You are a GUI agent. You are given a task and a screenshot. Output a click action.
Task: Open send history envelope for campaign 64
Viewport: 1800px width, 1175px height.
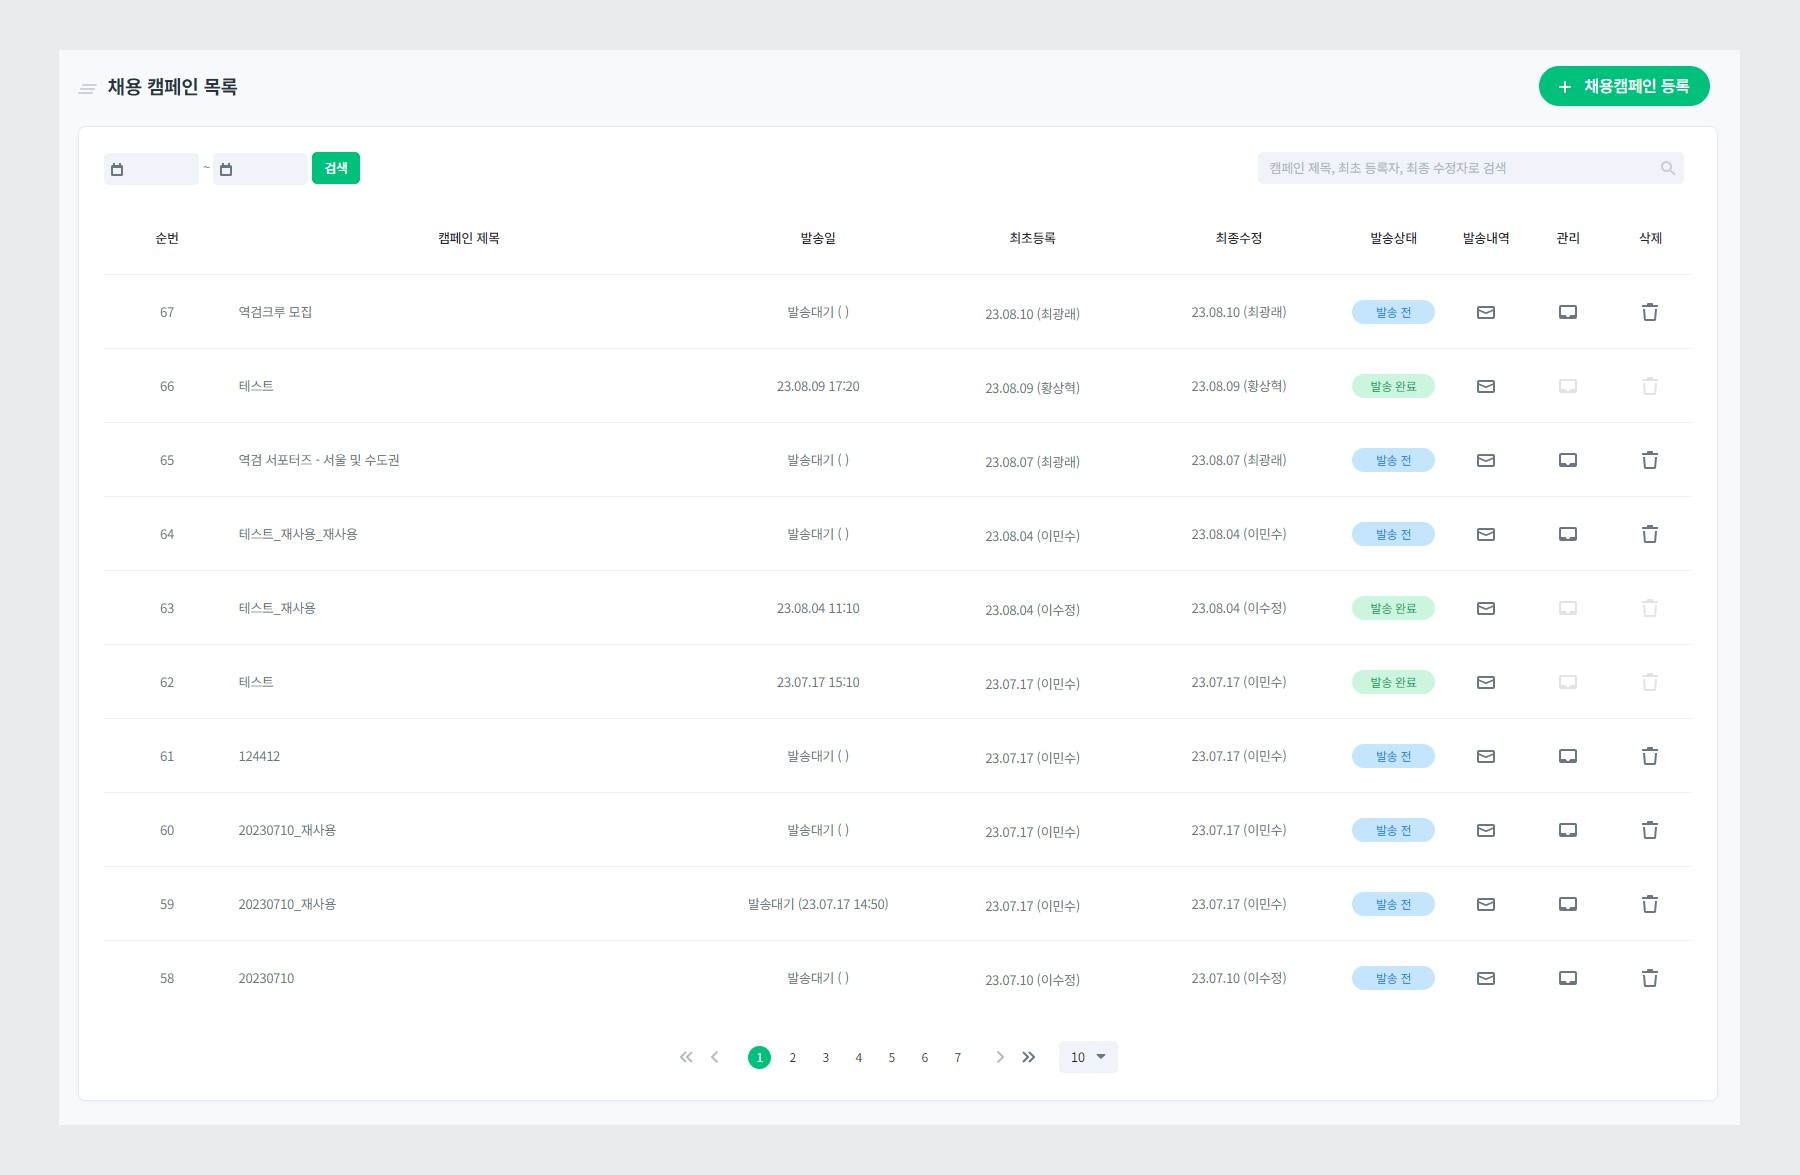pos(1486,534)
